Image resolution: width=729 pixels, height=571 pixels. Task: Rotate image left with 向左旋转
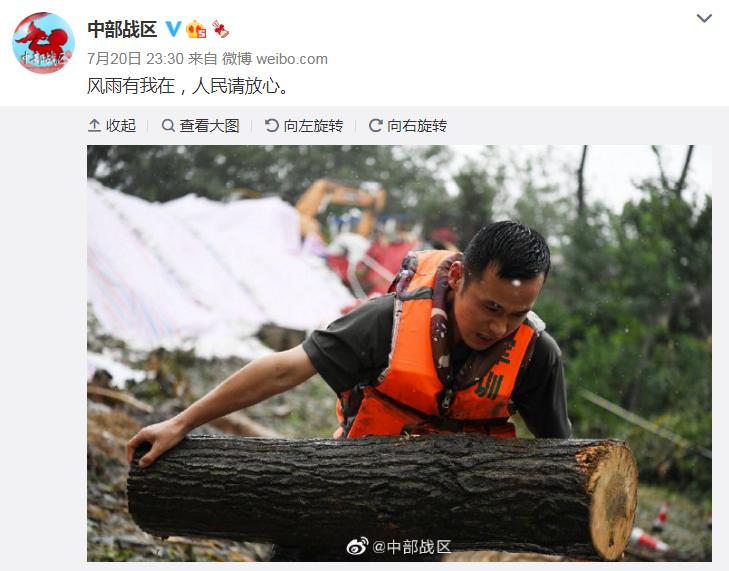pos(304,126)
